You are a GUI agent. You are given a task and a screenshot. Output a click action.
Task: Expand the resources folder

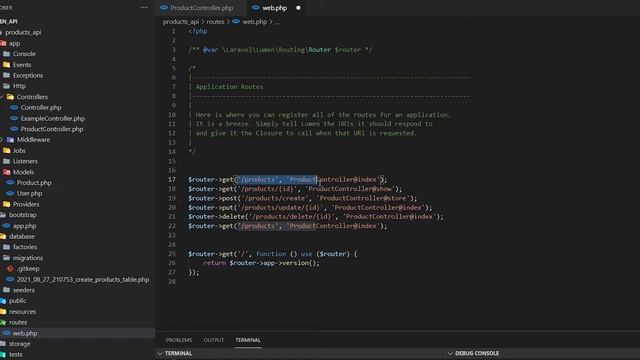pos(22,311)
